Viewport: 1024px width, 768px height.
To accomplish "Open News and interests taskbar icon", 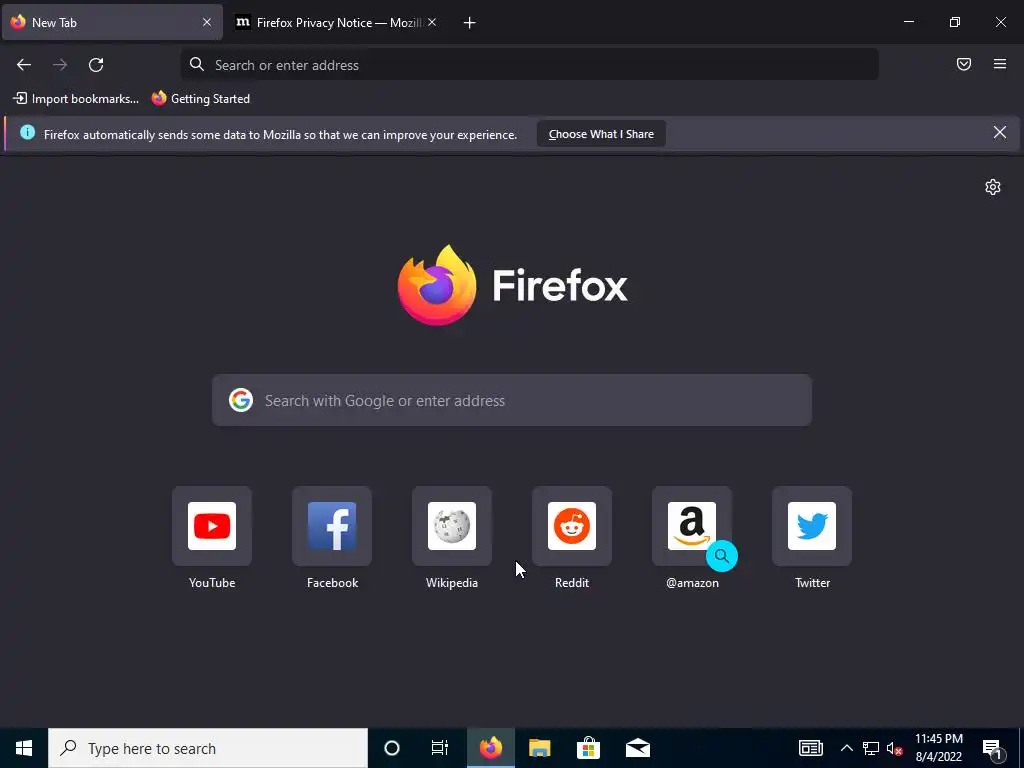I will pyautogui.click(x=811, y=748).
